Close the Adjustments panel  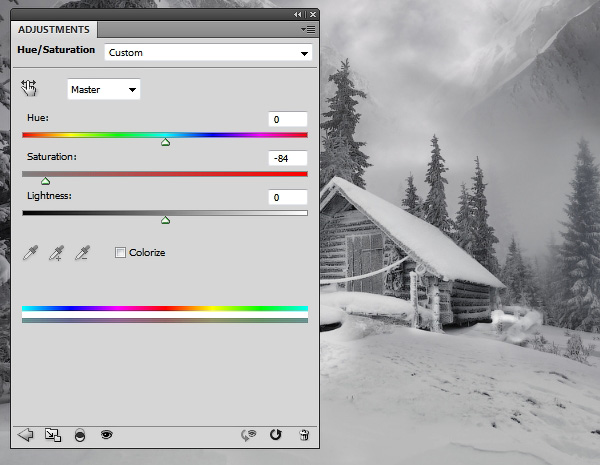click(313, 15)
